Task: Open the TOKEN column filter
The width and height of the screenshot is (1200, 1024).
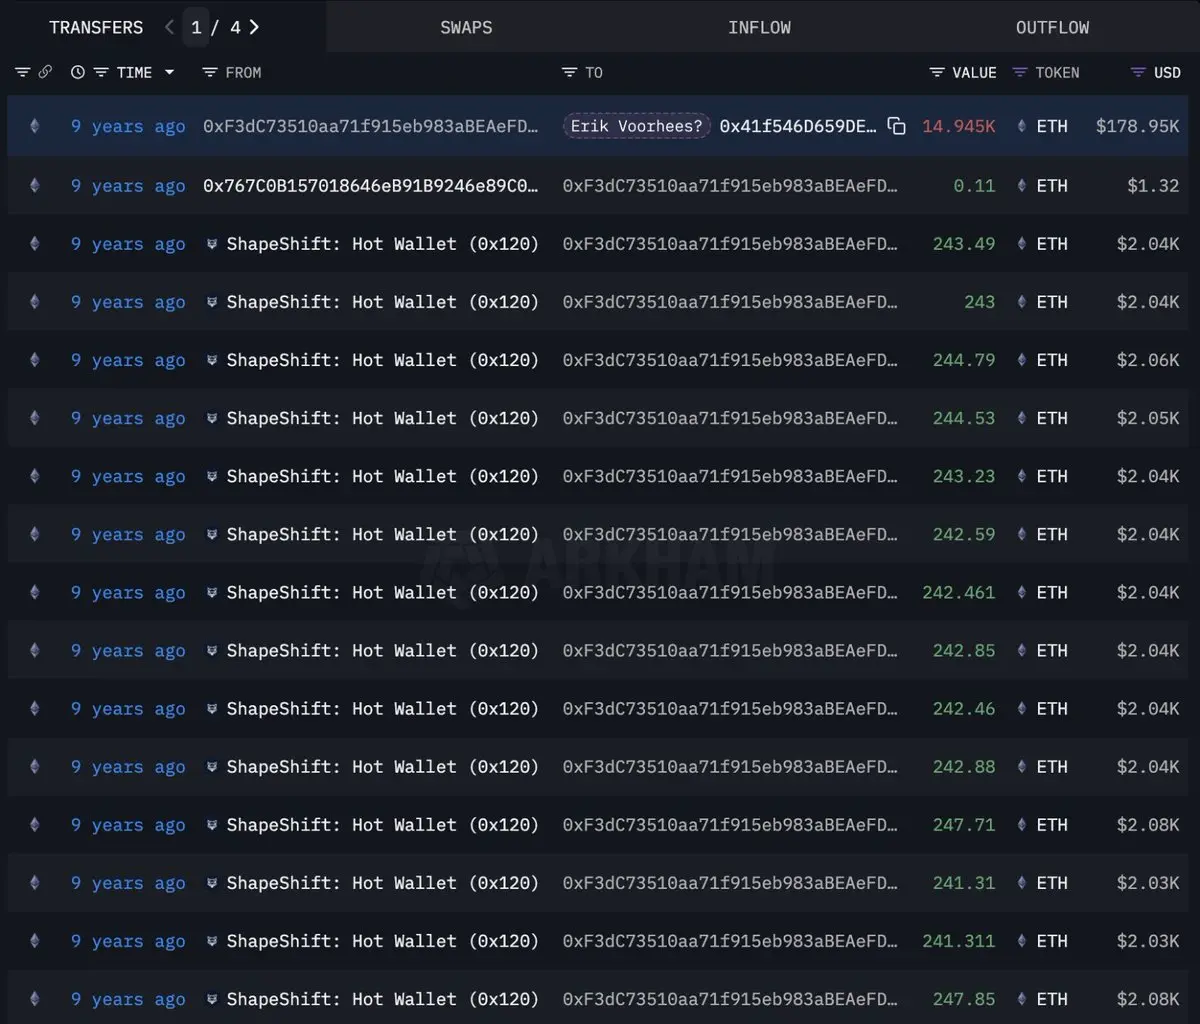Action: (1020, 72)
